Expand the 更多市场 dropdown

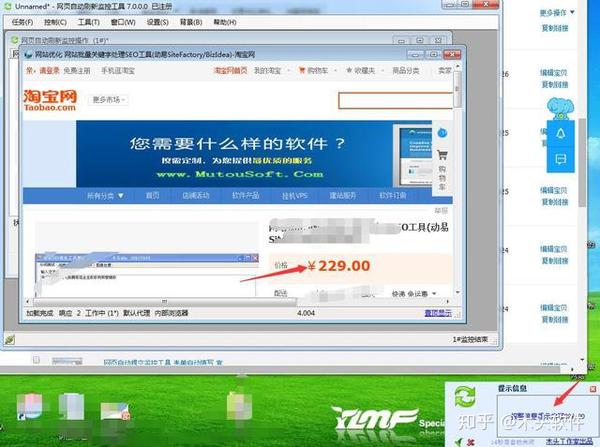coord(109,100)
